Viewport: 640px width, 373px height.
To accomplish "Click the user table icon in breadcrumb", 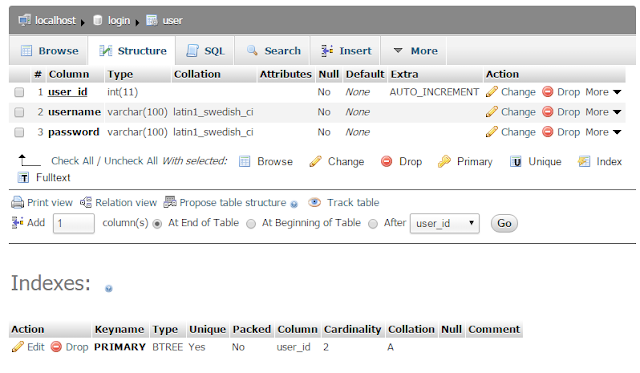I will [x=152, y=20].
